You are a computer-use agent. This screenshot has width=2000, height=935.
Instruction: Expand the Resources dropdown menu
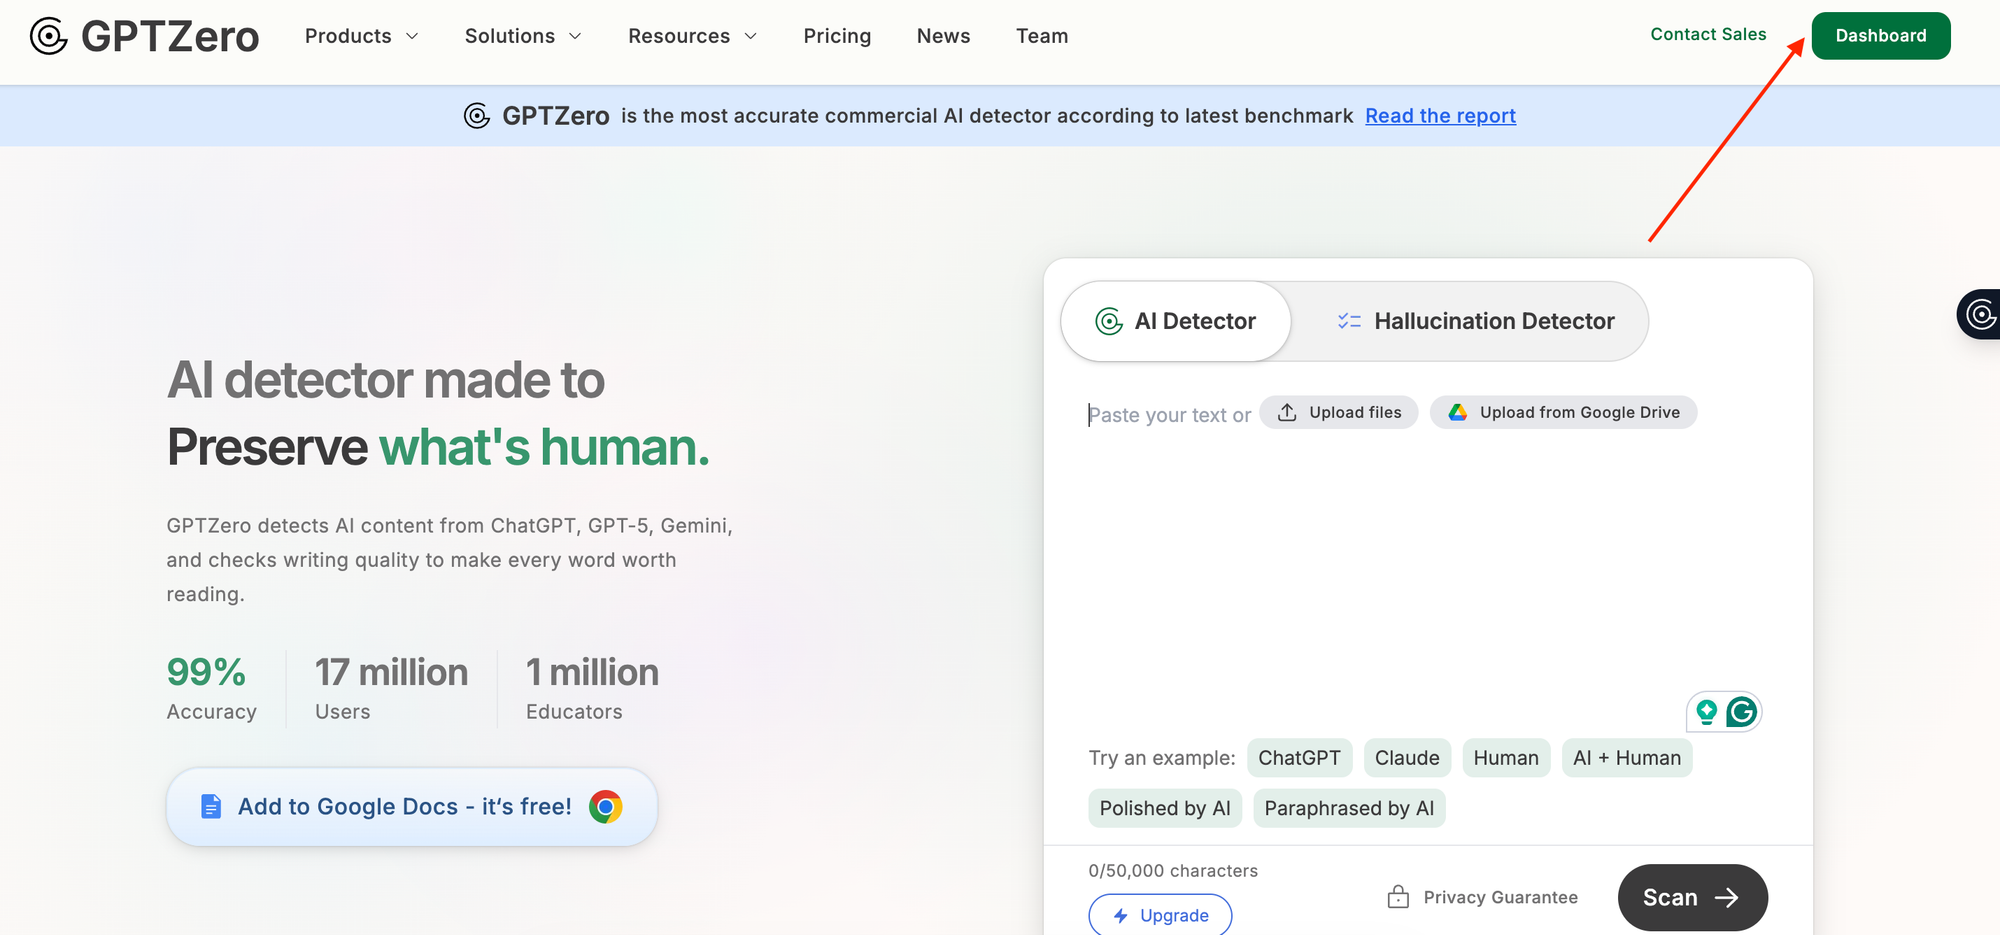pos(692,36)
